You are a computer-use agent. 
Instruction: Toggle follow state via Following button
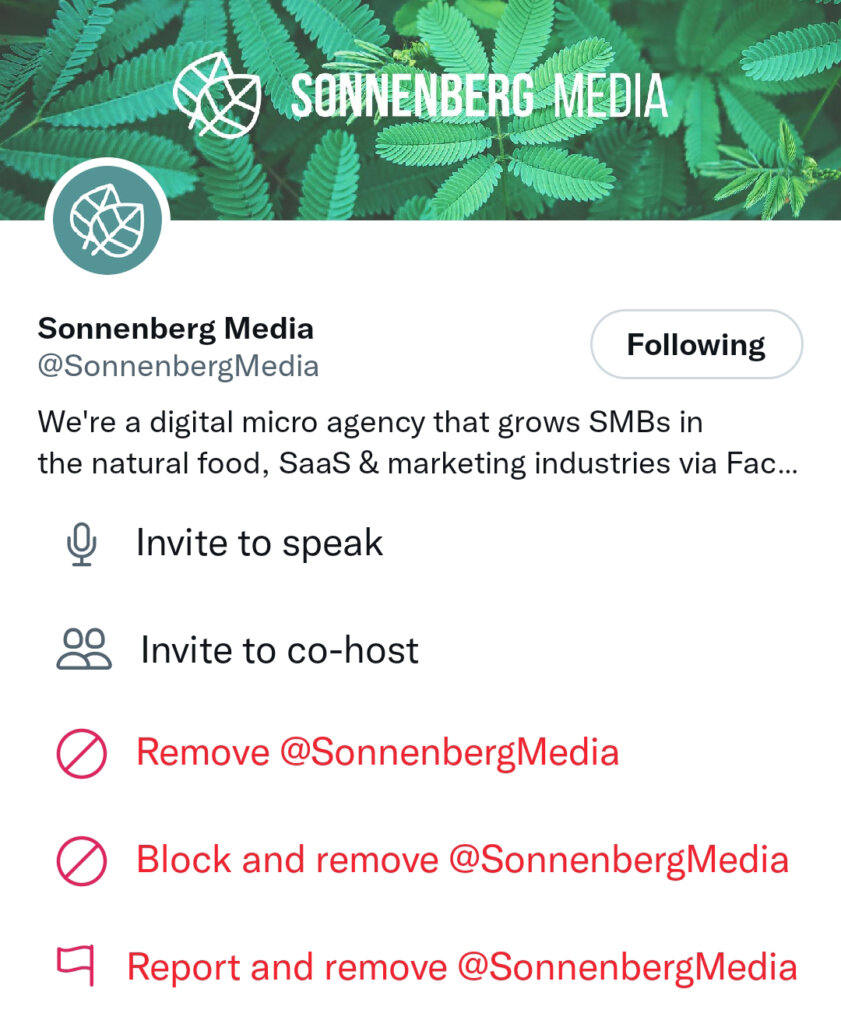697,344
